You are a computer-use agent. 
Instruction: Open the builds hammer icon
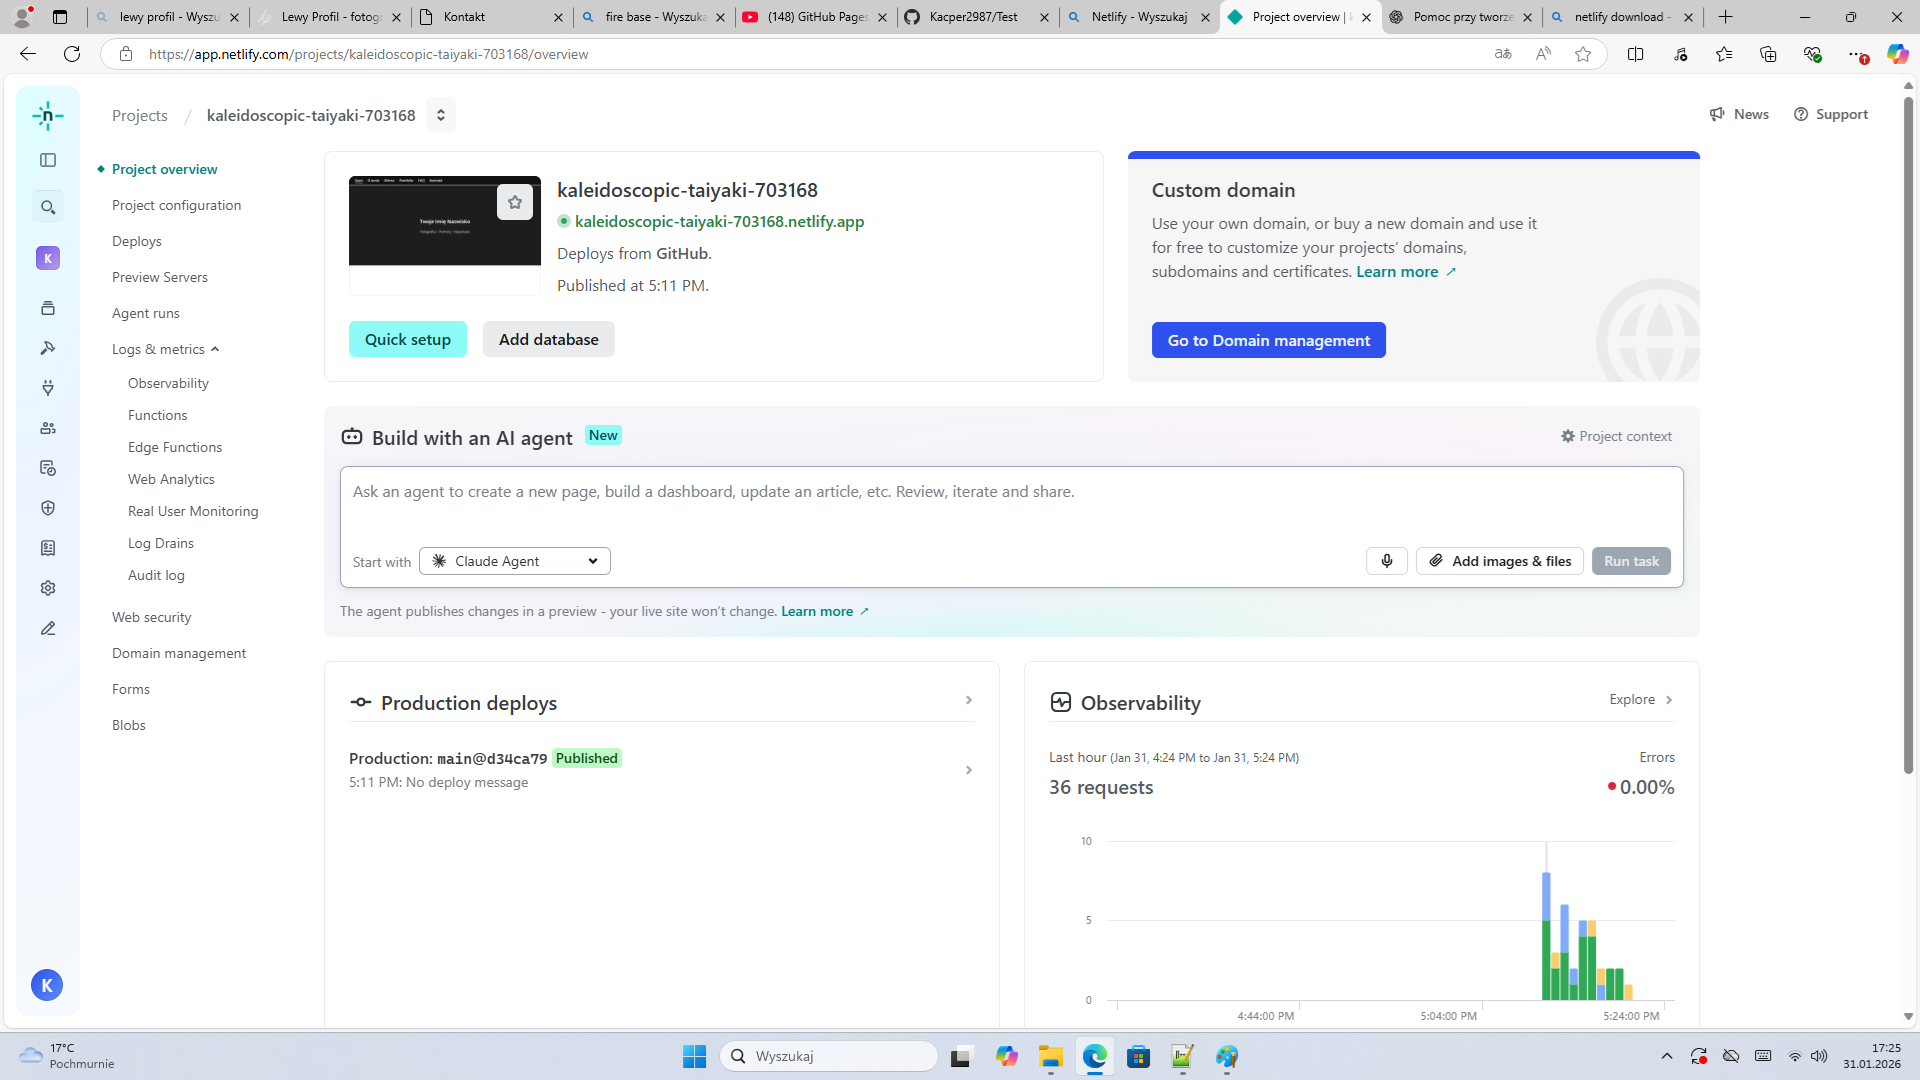48,348
